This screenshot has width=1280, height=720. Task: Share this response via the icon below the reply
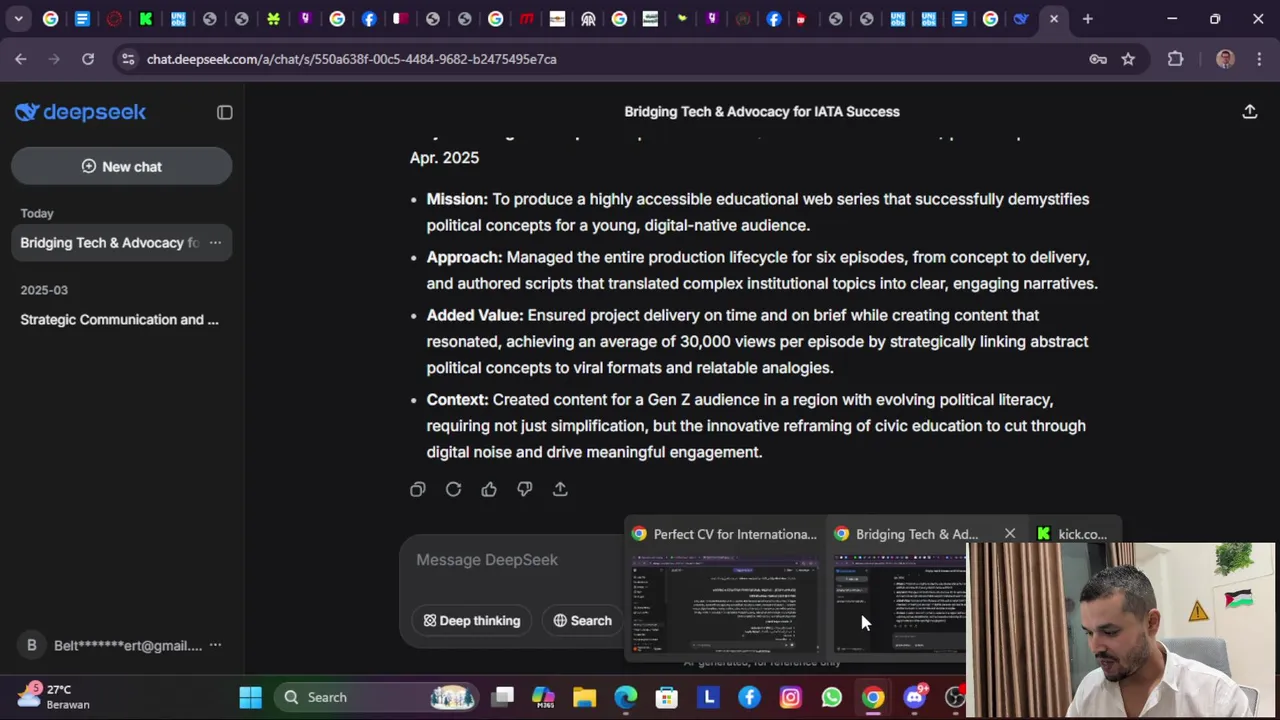pos(560,489)
